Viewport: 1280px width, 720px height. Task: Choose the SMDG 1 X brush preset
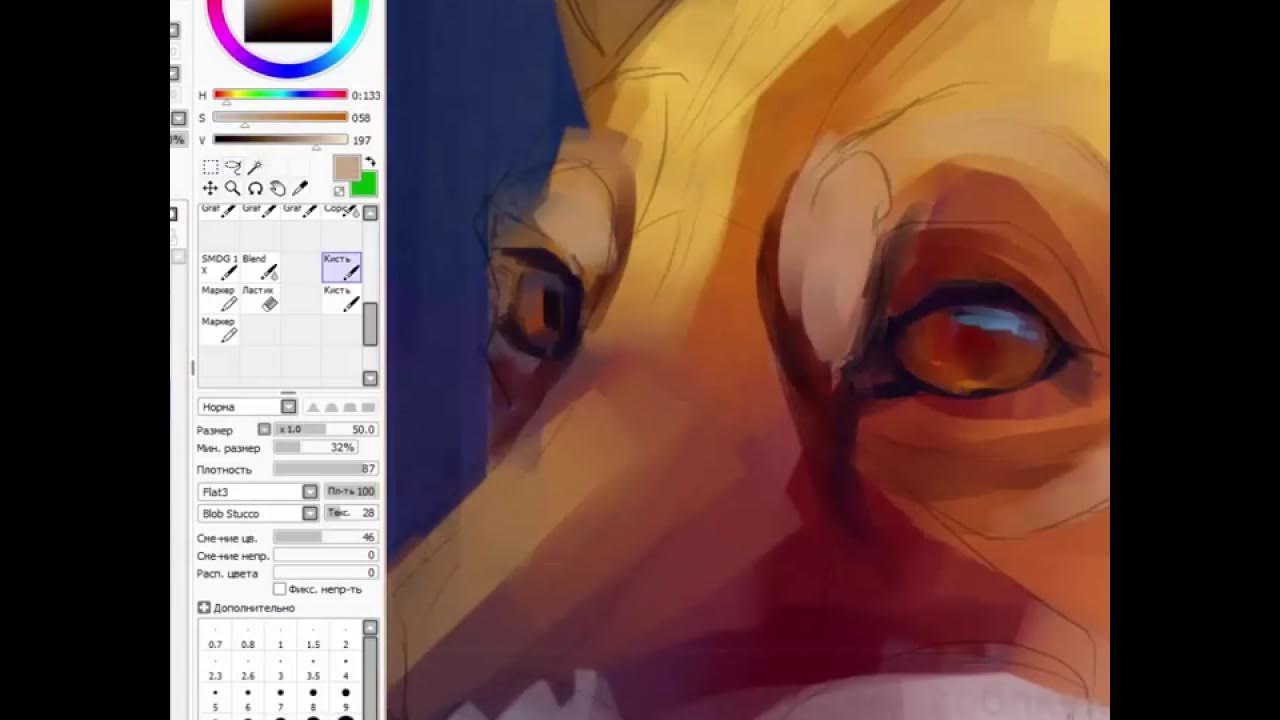pyautogui.click(x=219, y=267)
